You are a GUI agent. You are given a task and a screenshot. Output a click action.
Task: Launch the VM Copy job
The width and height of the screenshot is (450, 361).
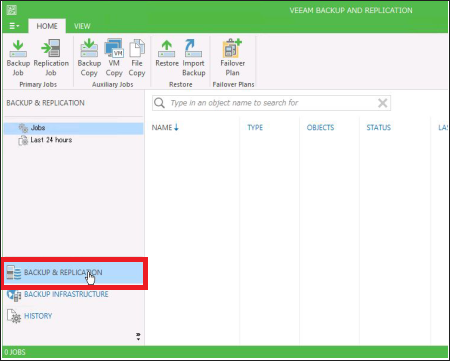pos(114,58)
